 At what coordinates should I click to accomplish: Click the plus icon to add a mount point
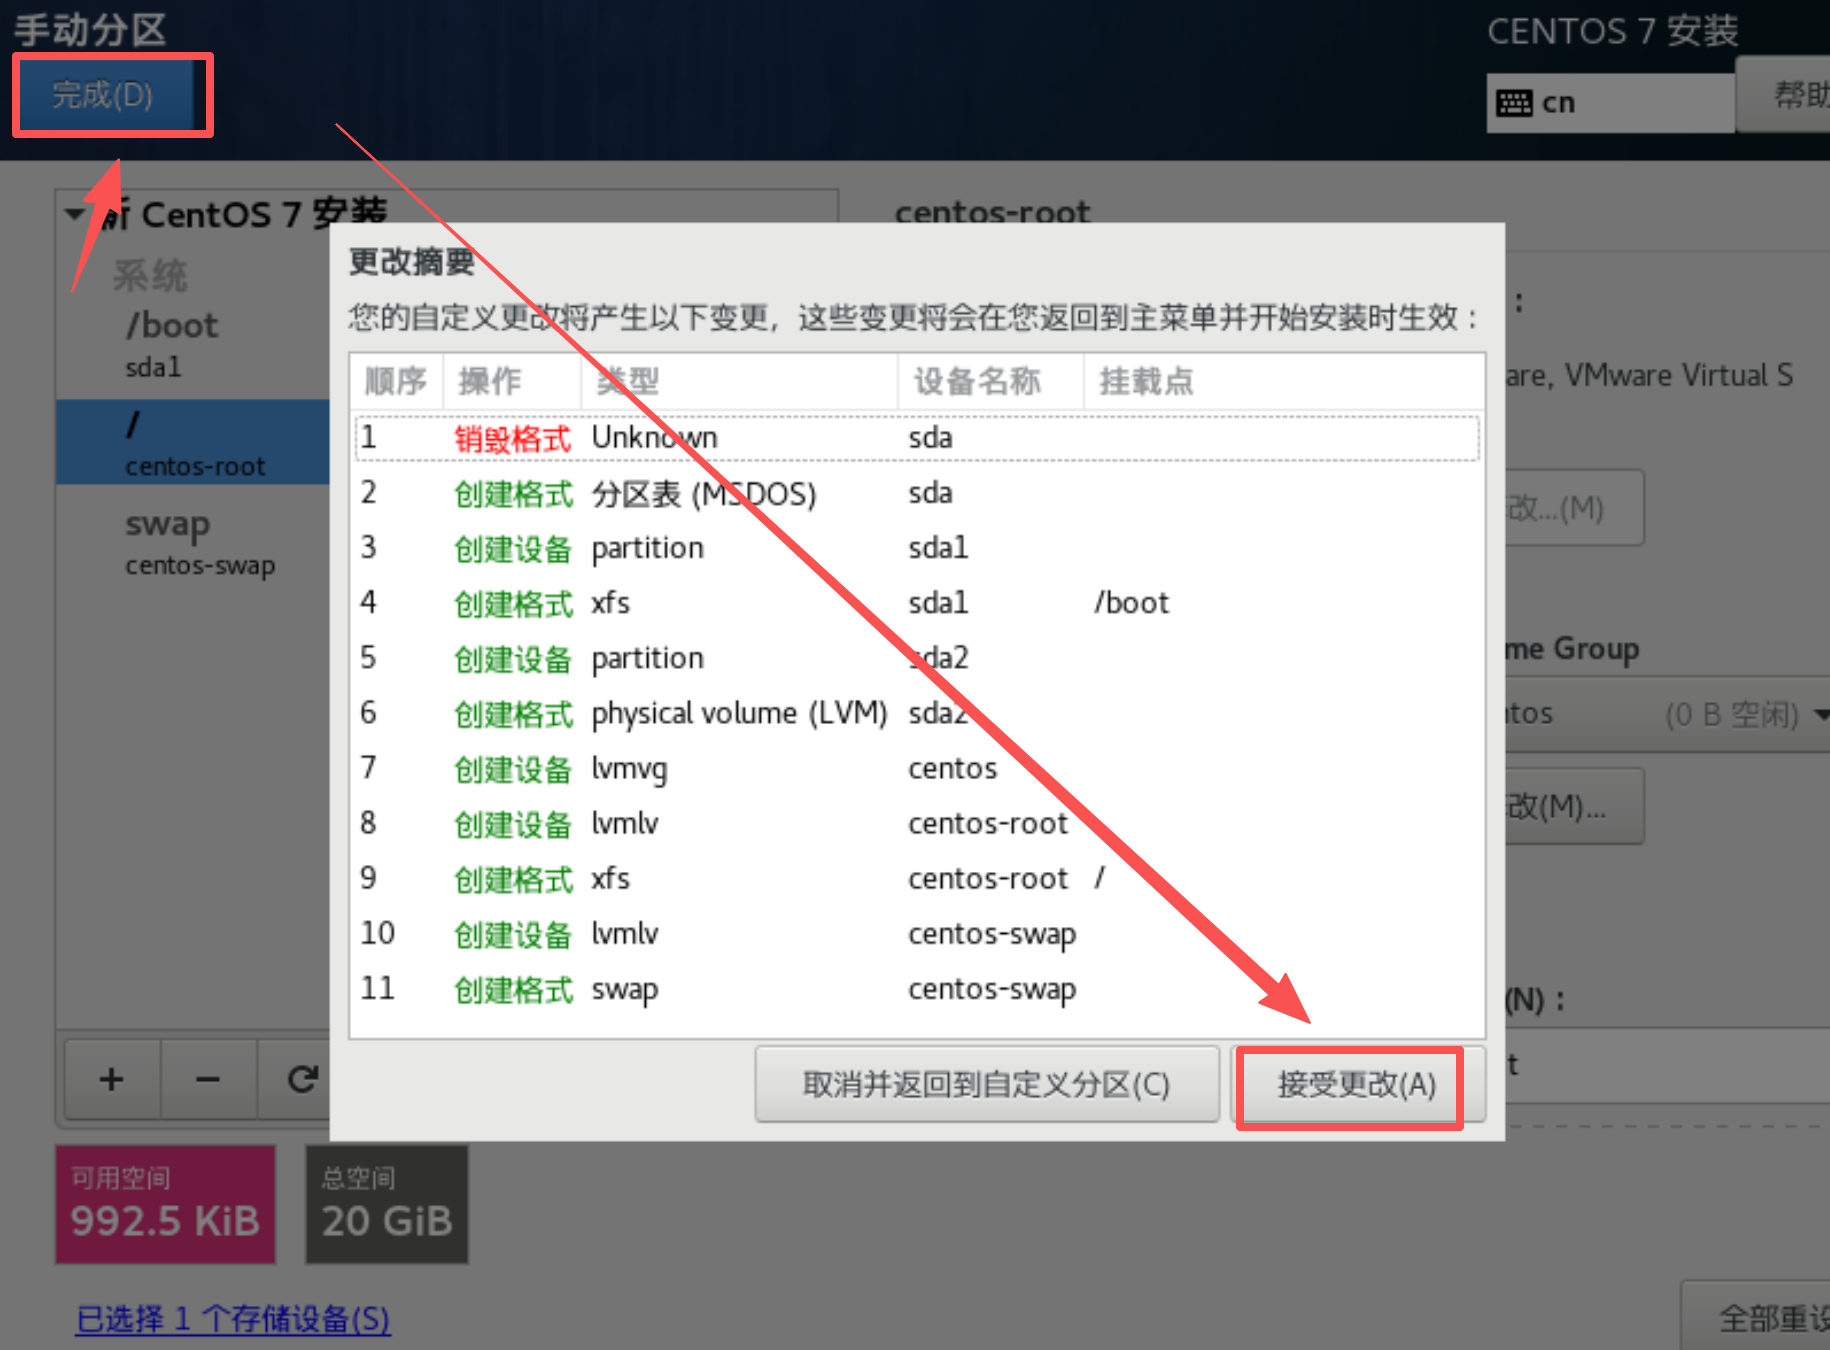(111, 1078)
